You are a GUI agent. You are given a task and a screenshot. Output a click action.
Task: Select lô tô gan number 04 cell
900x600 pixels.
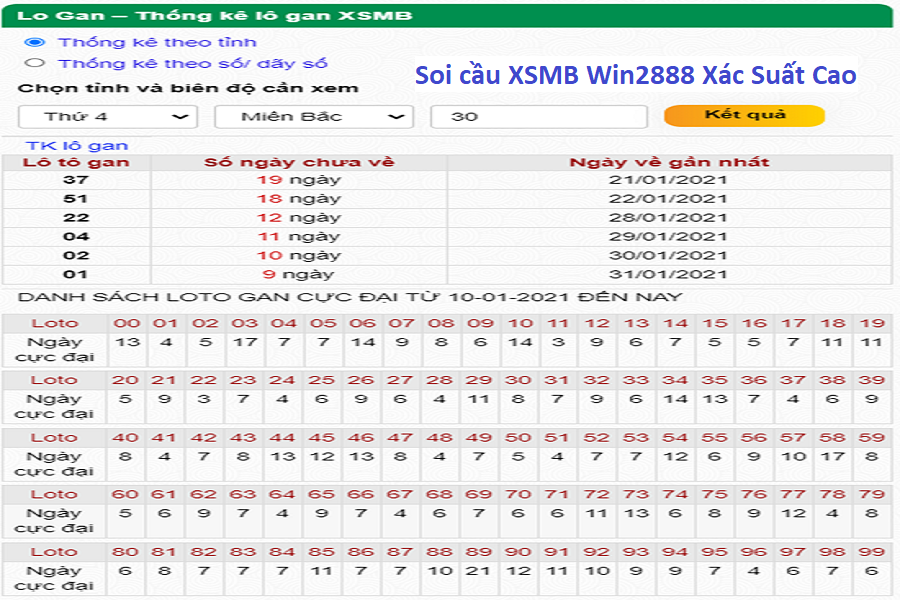click(x=76, y=237)
